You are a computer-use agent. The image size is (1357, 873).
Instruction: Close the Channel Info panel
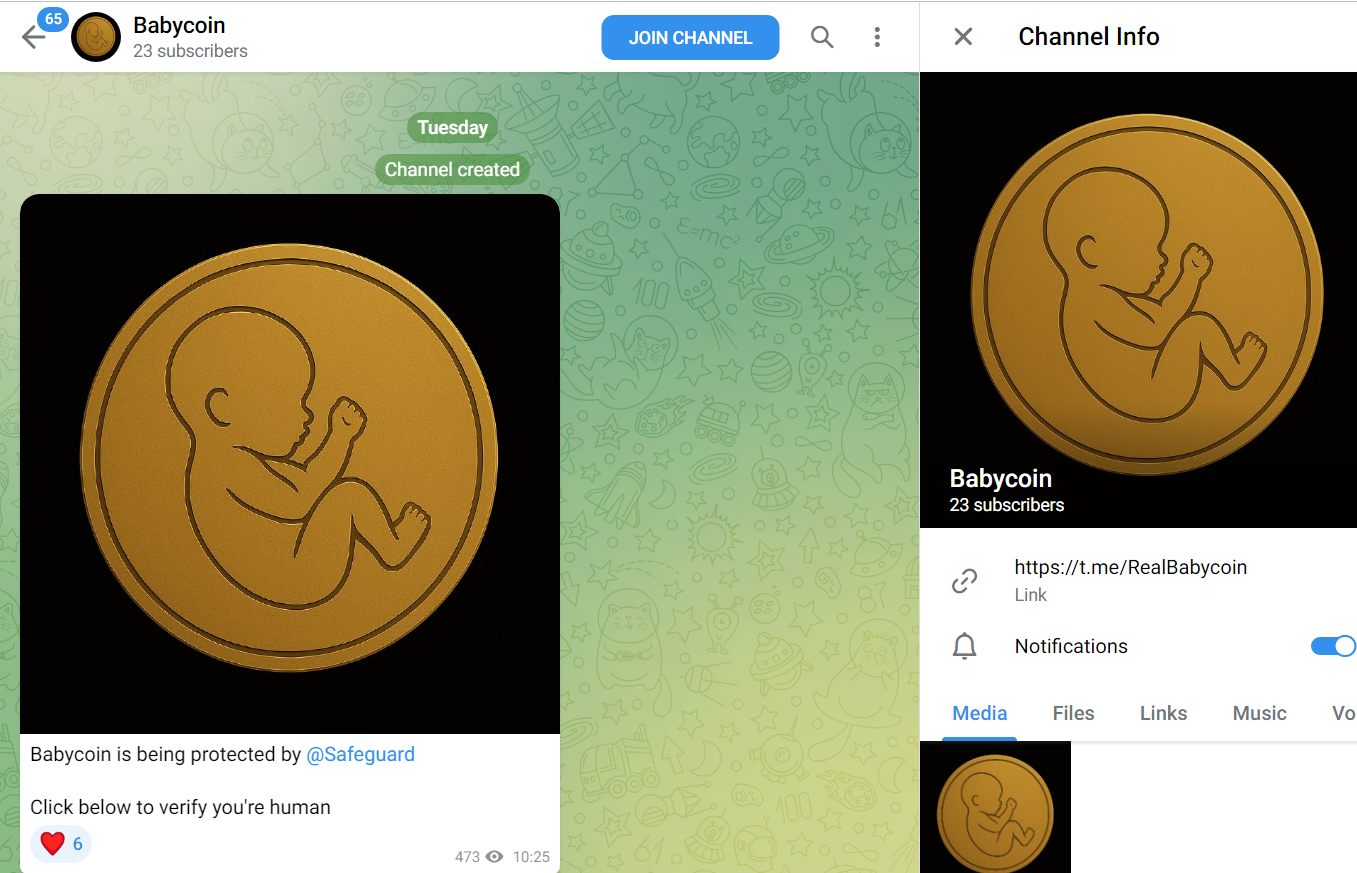pos(963,37)
